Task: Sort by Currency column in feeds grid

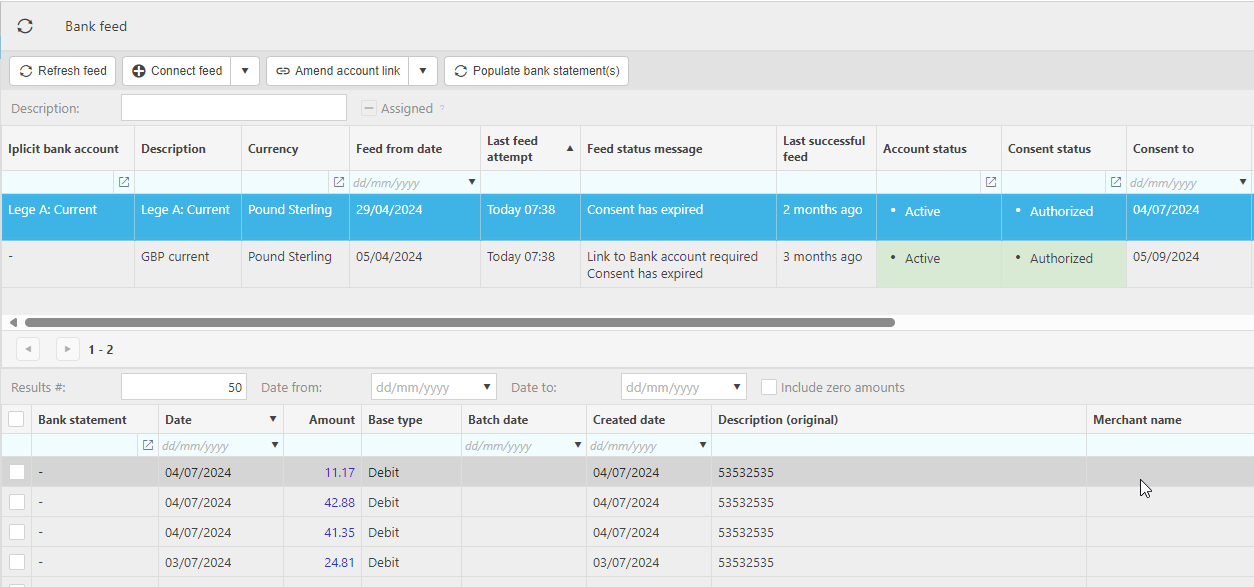Action: 295,149
